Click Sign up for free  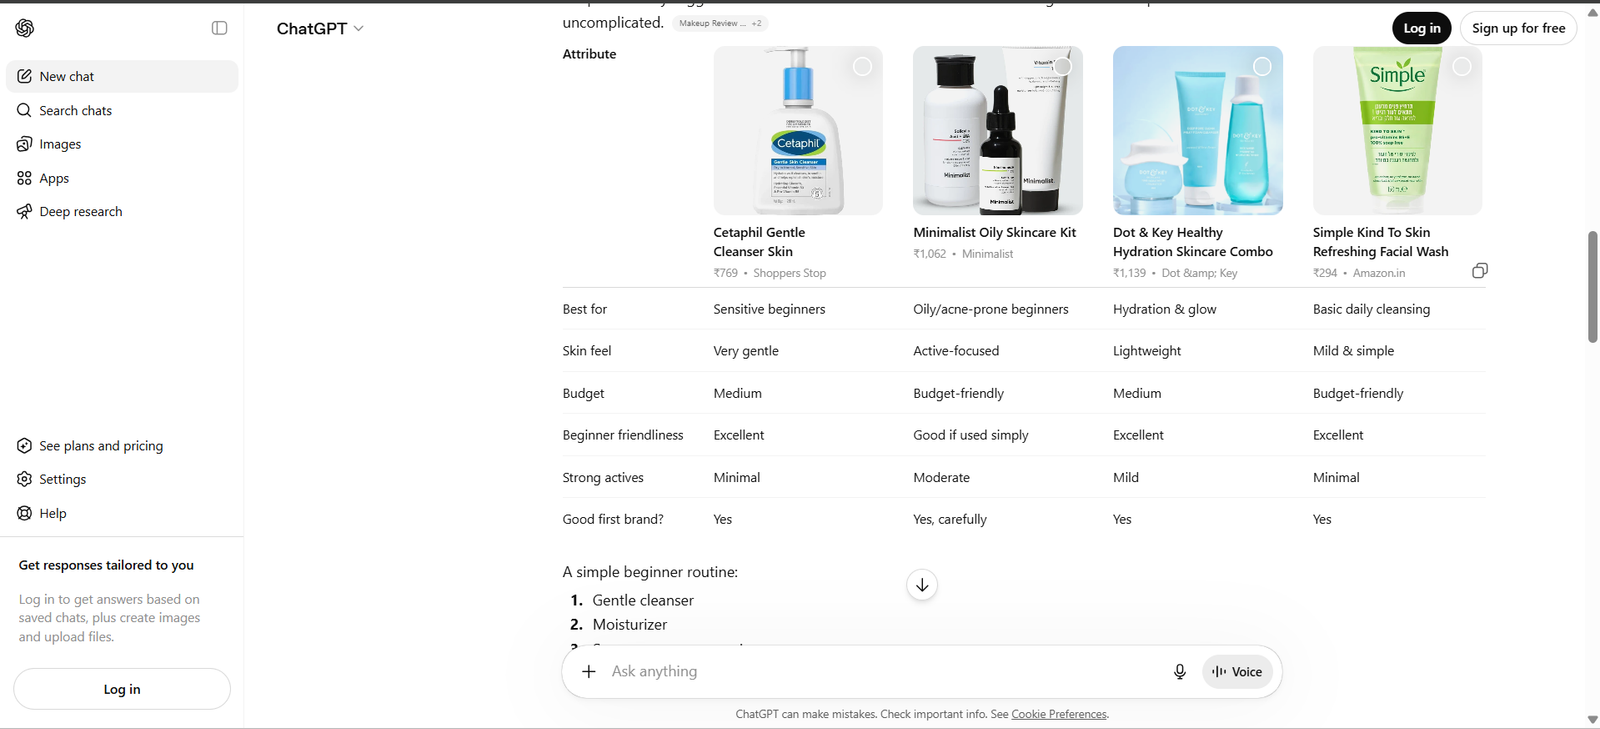point(1519,28)
